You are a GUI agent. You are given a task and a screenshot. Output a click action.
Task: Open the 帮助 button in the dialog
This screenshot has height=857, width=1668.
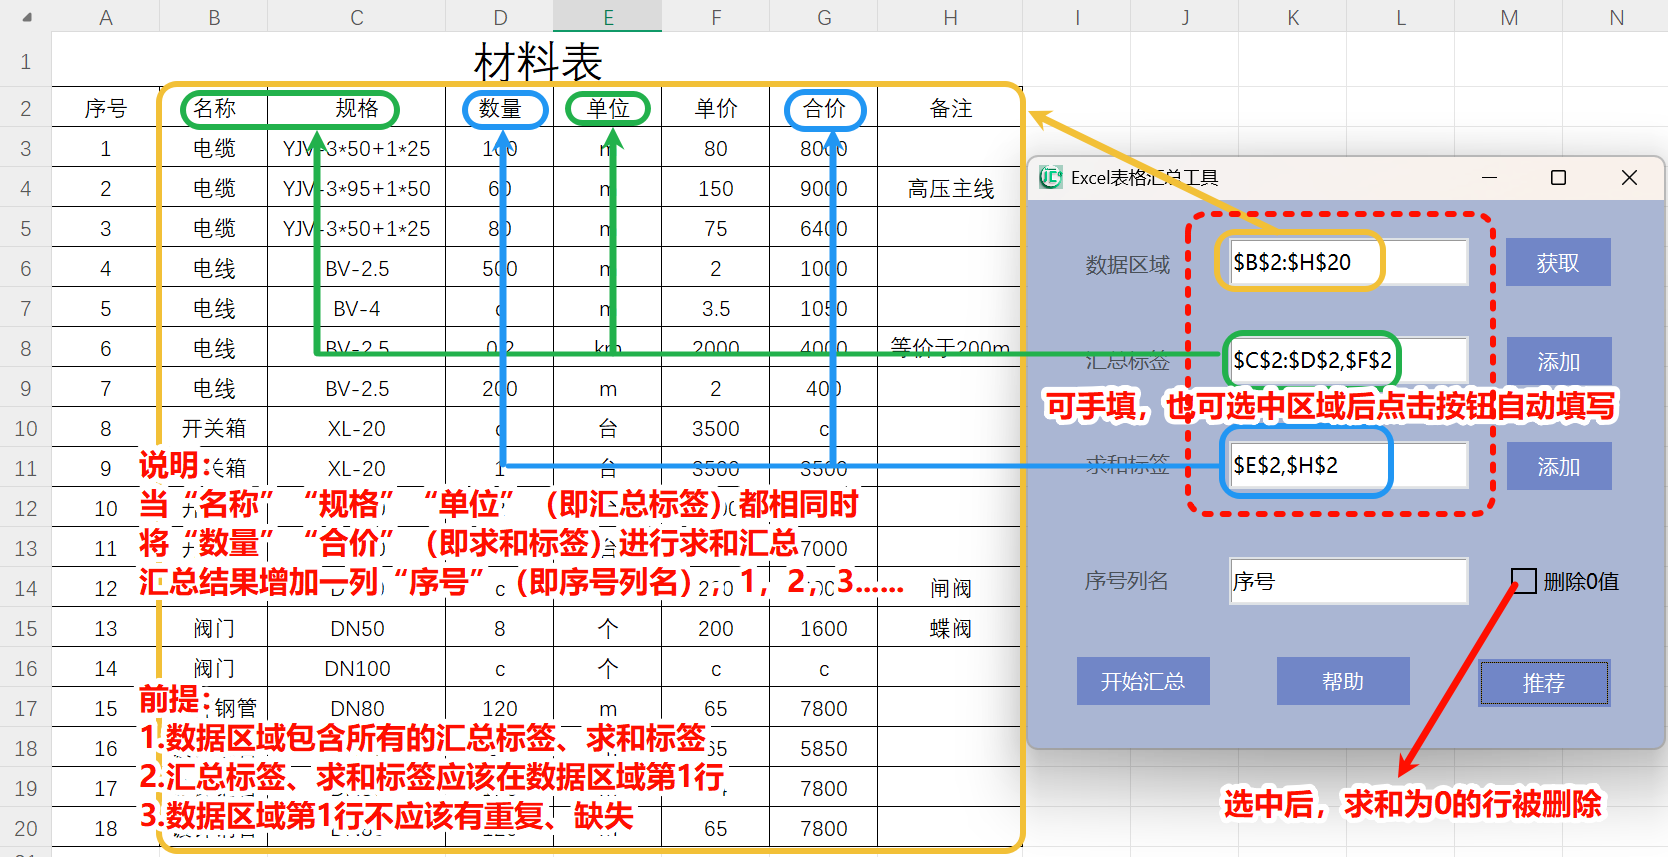coord(1343,681)
